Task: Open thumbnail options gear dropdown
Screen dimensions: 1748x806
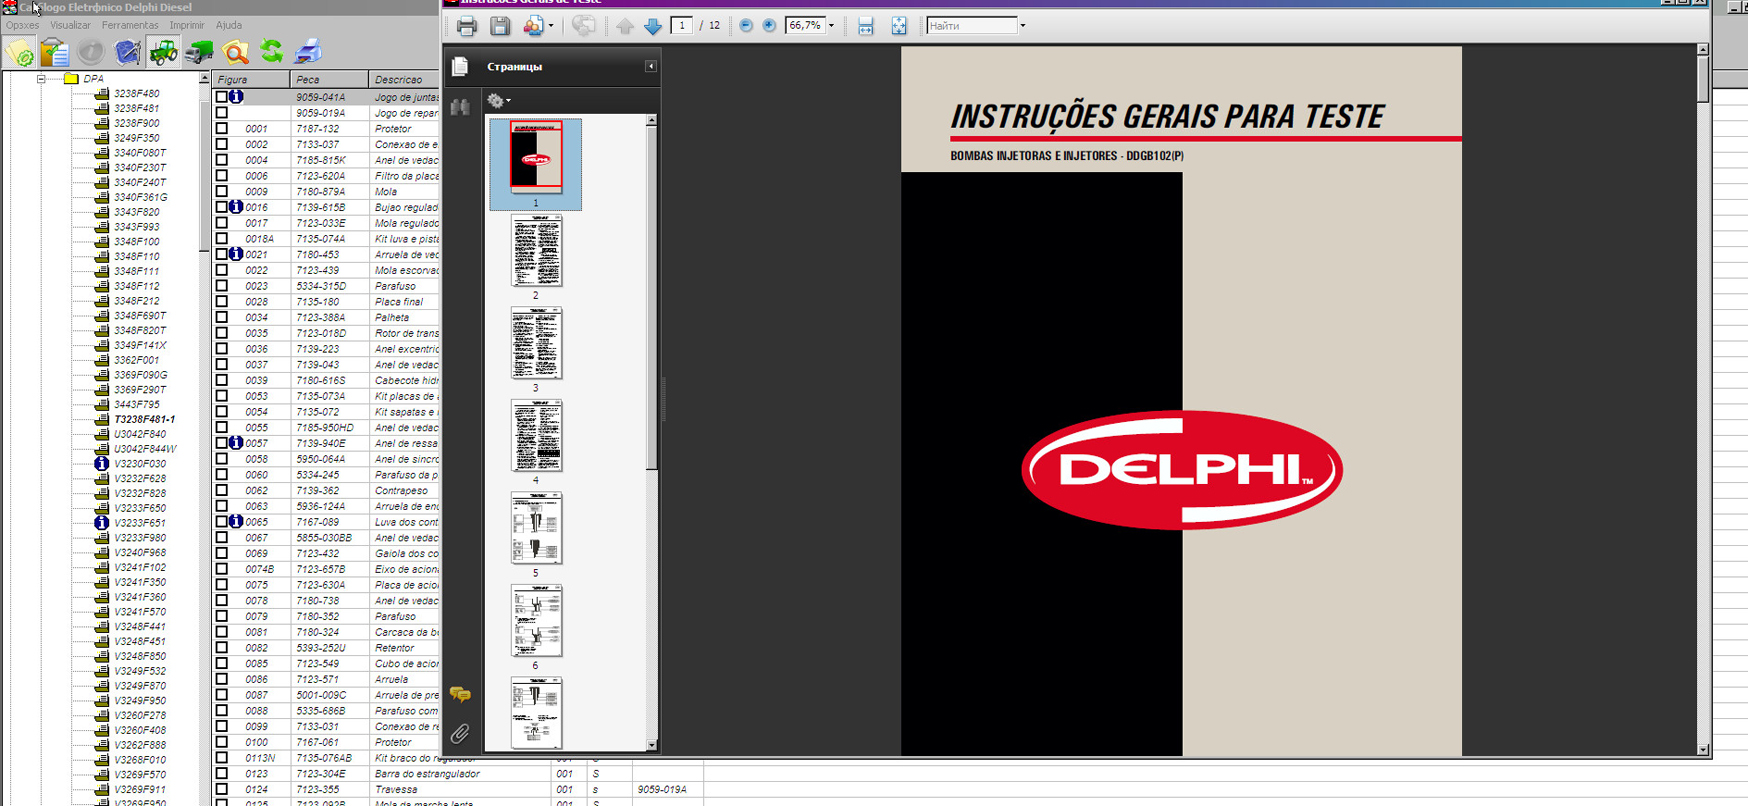Action: tap(498, 100)
